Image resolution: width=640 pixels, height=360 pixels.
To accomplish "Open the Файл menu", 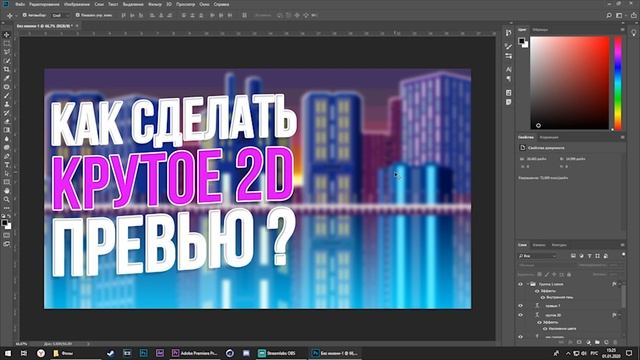I will click(x=20, y=4).
